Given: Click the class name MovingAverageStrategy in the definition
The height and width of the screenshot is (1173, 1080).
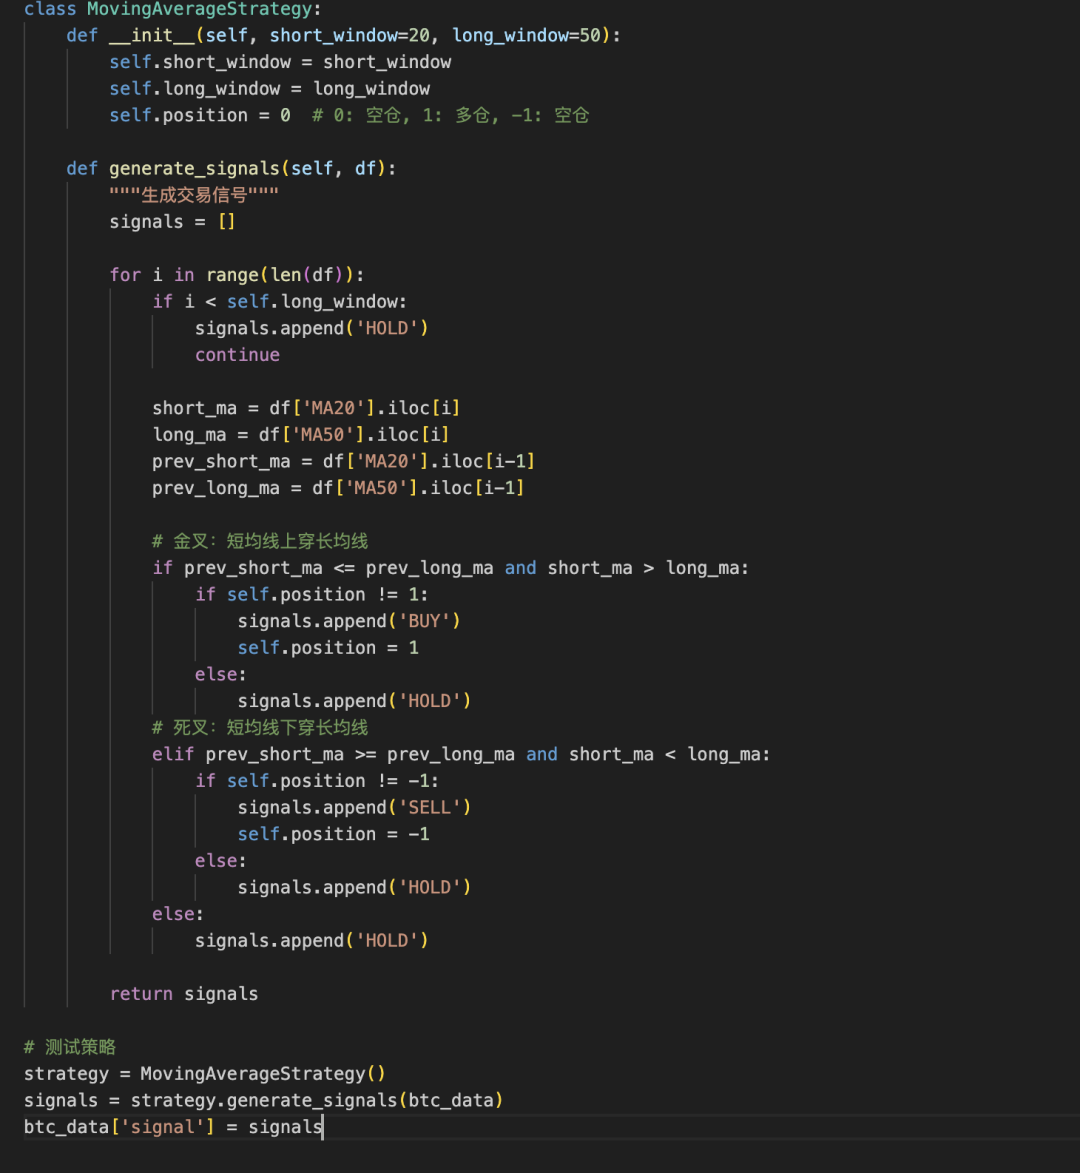Looking at the screenshot, I should [200, 9].
